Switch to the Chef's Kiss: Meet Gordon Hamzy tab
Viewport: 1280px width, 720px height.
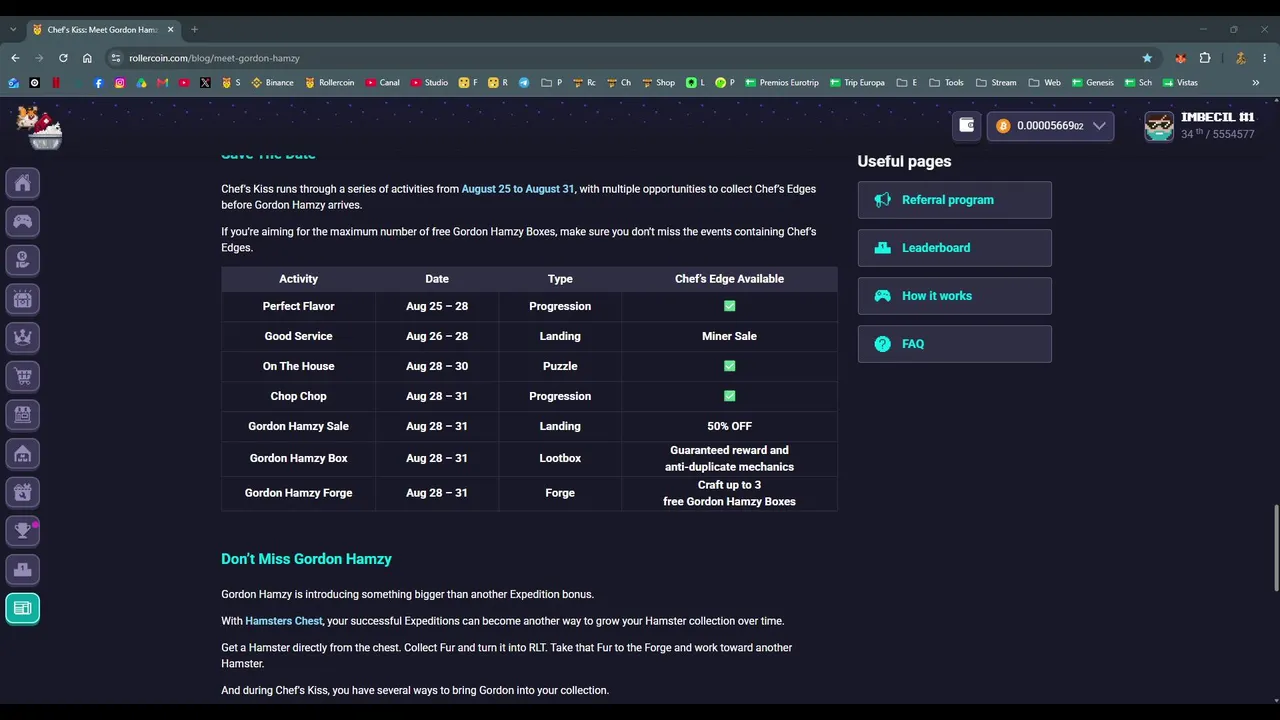coord(103,30)
